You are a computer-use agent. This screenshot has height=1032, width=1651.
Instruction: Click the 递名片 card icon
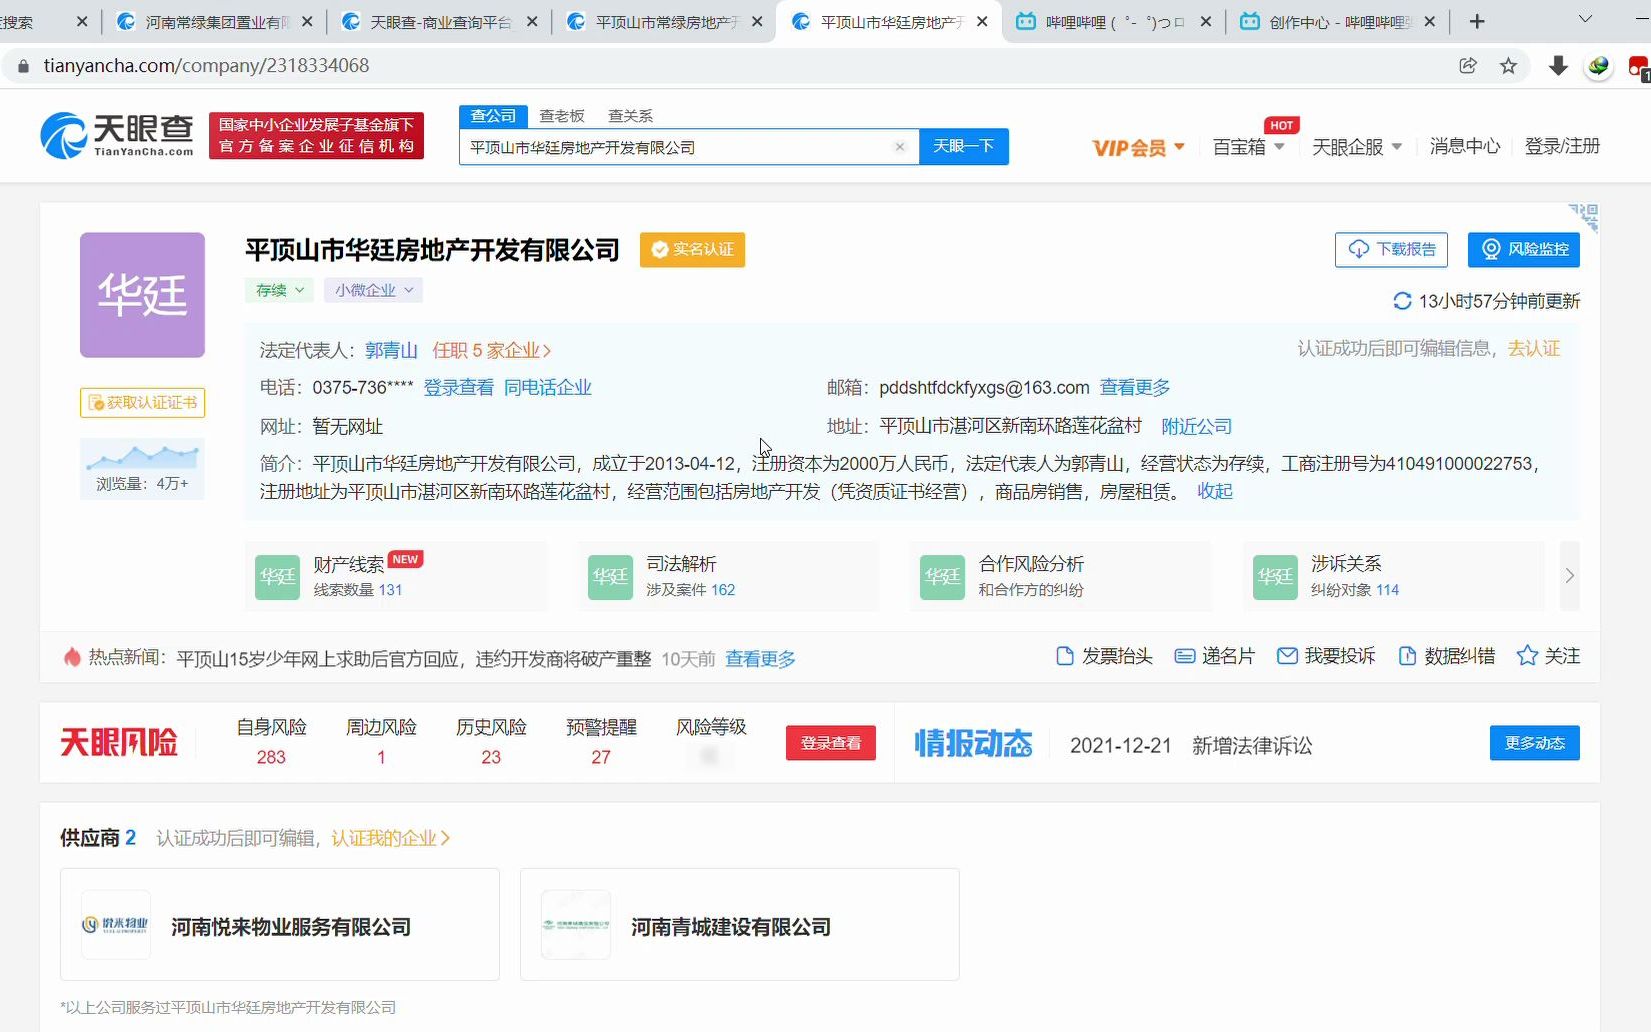click(1184, 656)
